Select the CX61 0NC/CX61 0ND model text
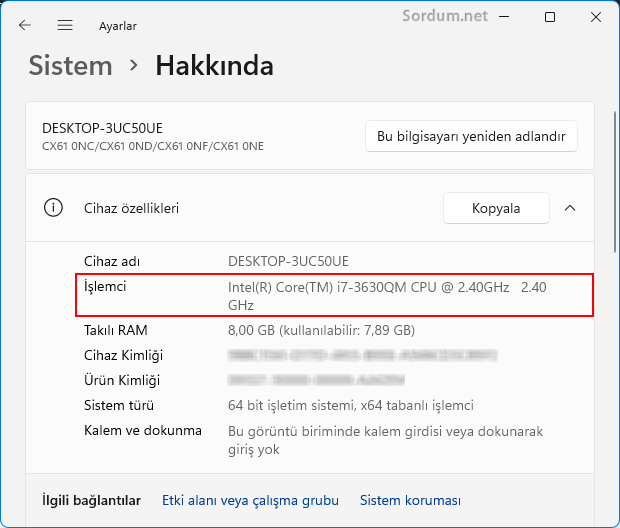 [x=153, y=146]
